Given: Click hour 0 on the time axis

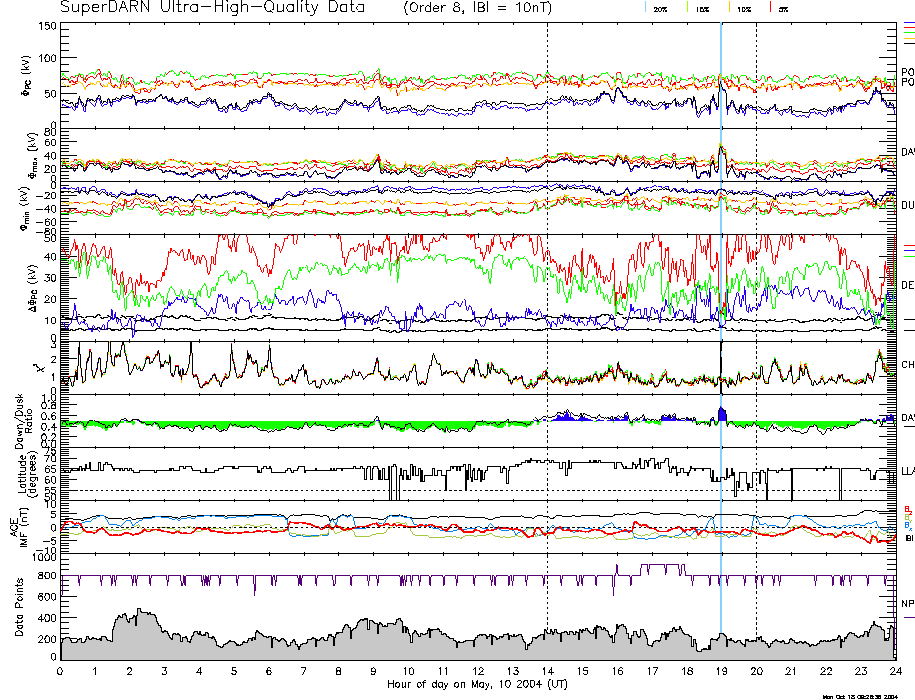Looking at the screenshot, I should (x=61, y=672).
